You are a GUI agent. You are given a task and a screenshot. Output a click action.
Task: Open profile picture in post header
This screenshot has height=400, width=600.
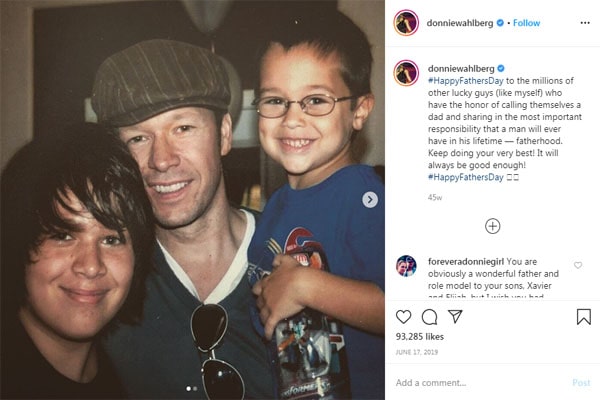(406, 23)
